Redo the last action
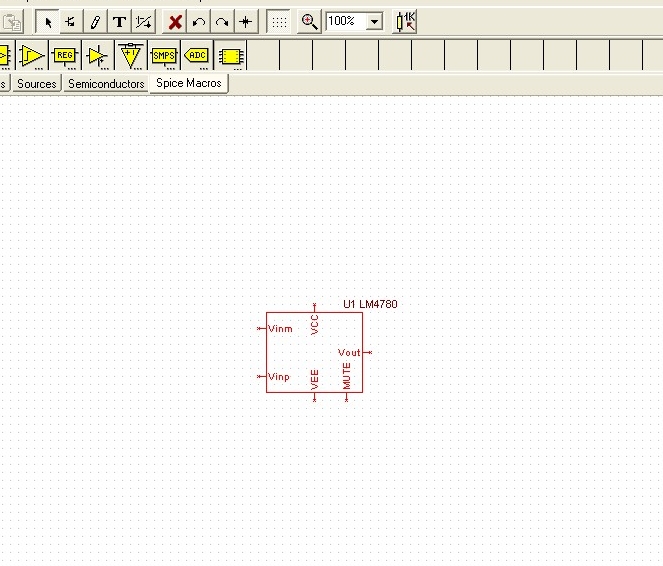The height and width of the screenshot is (566, 663). tap(222, 22)
